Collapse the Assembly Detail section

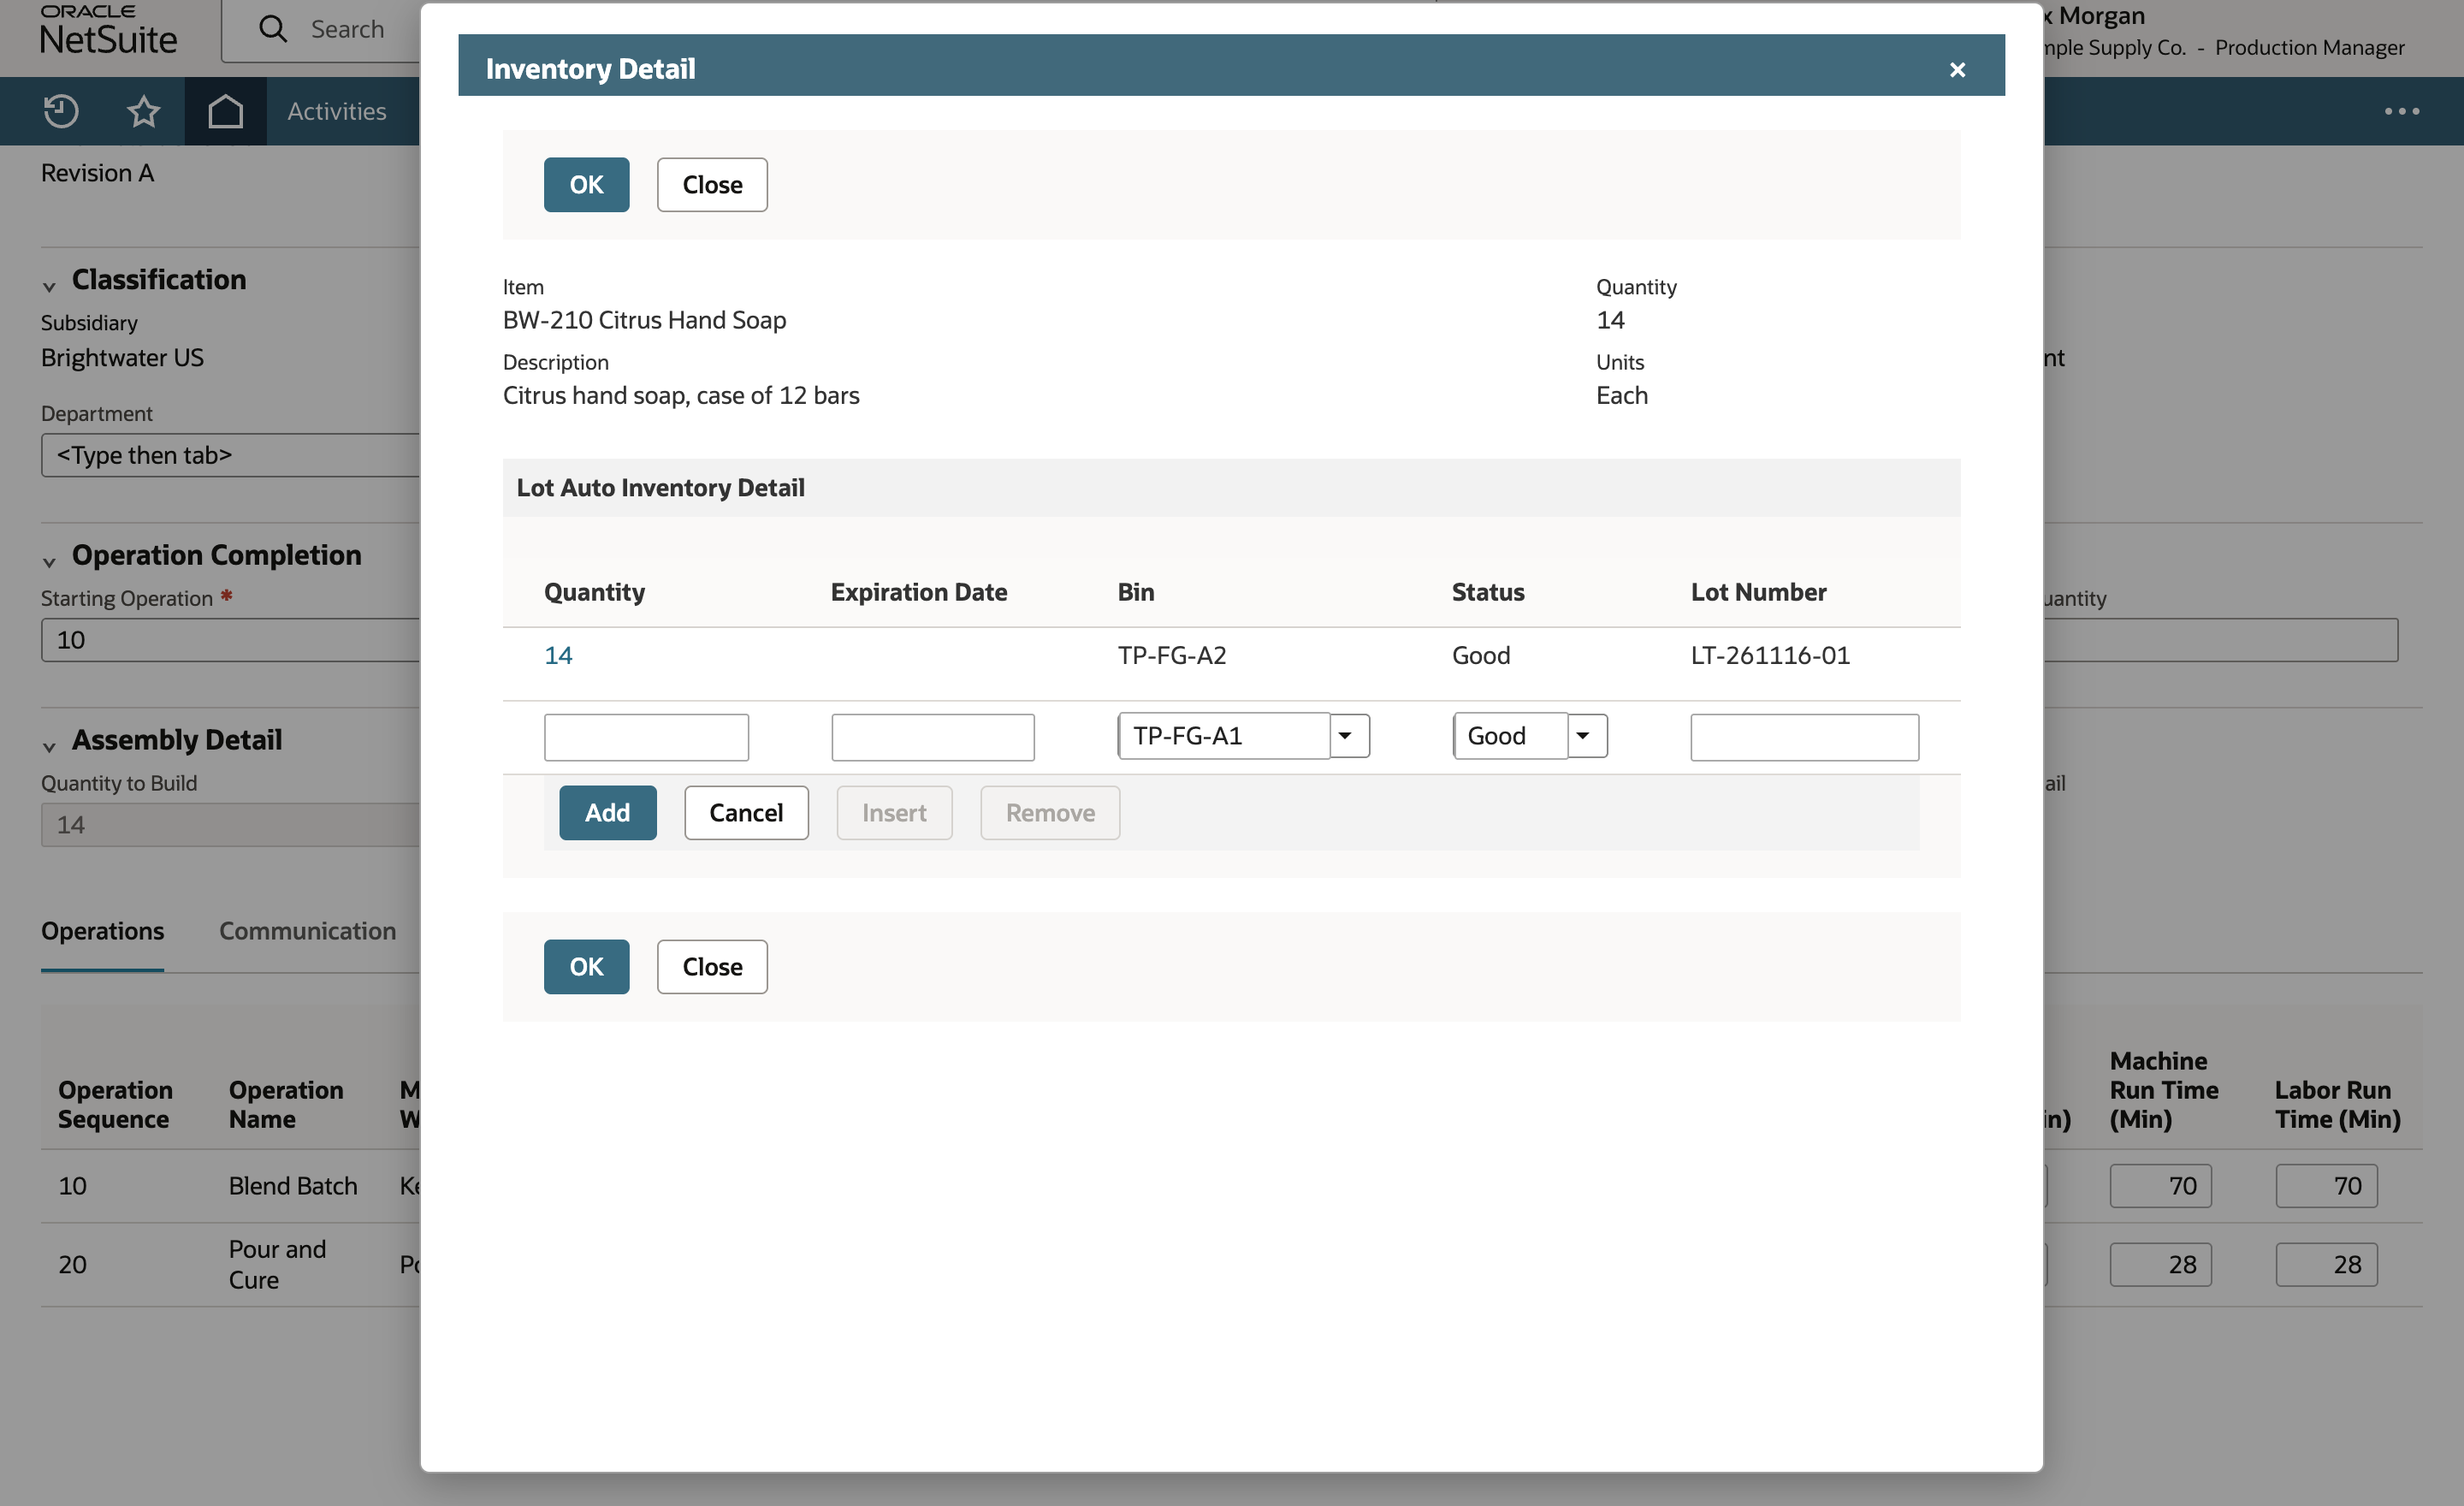click(49, 747)
